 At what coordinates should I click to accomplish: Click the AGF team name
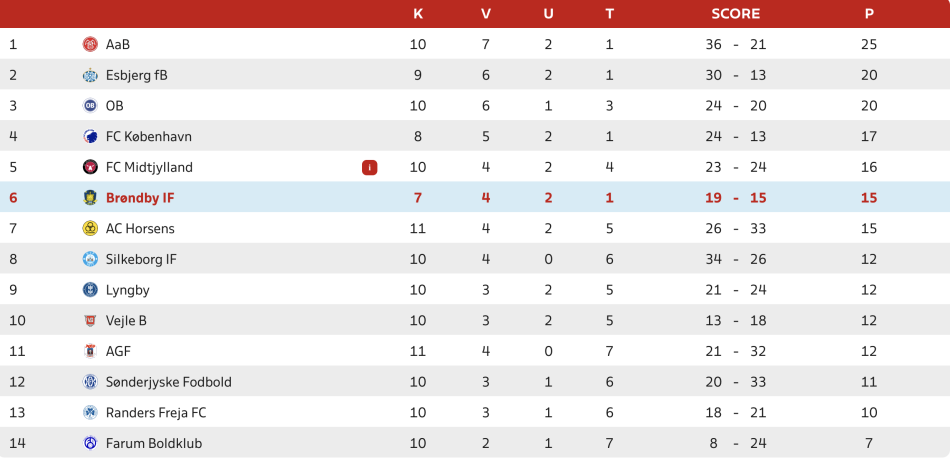click(x=118, y=351)
